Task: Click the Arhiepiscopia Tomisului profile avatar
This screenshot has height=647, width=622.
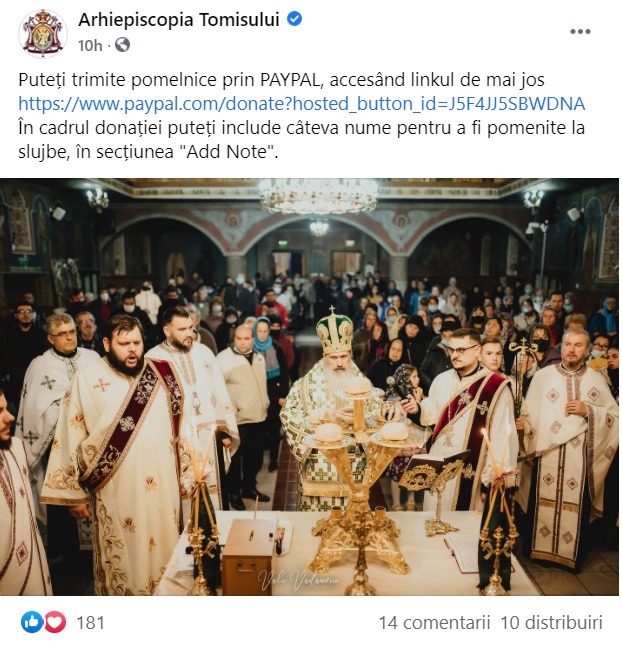Action: click(43, 33)
